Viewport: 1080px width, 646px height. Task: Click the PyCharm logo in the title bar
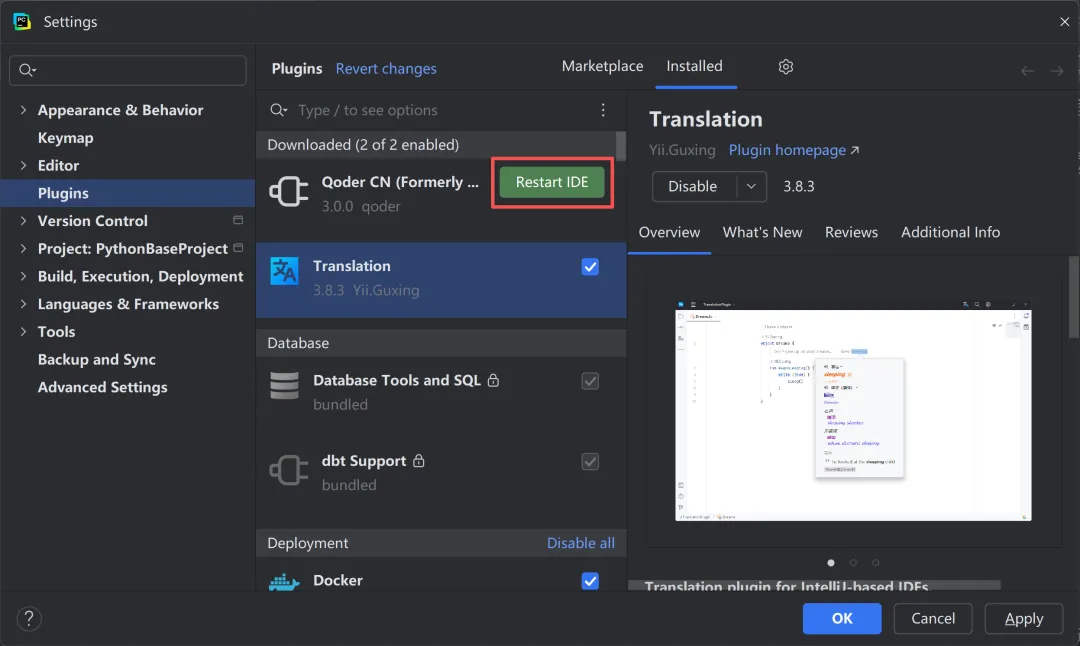click(22, 21)
